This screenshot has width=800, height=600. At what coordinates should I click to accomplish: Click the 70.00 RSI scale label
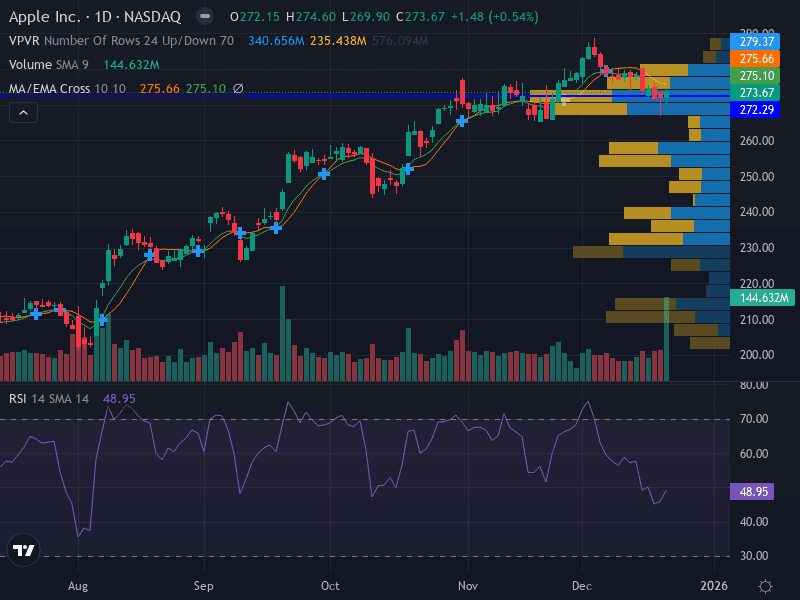[754, 419]
